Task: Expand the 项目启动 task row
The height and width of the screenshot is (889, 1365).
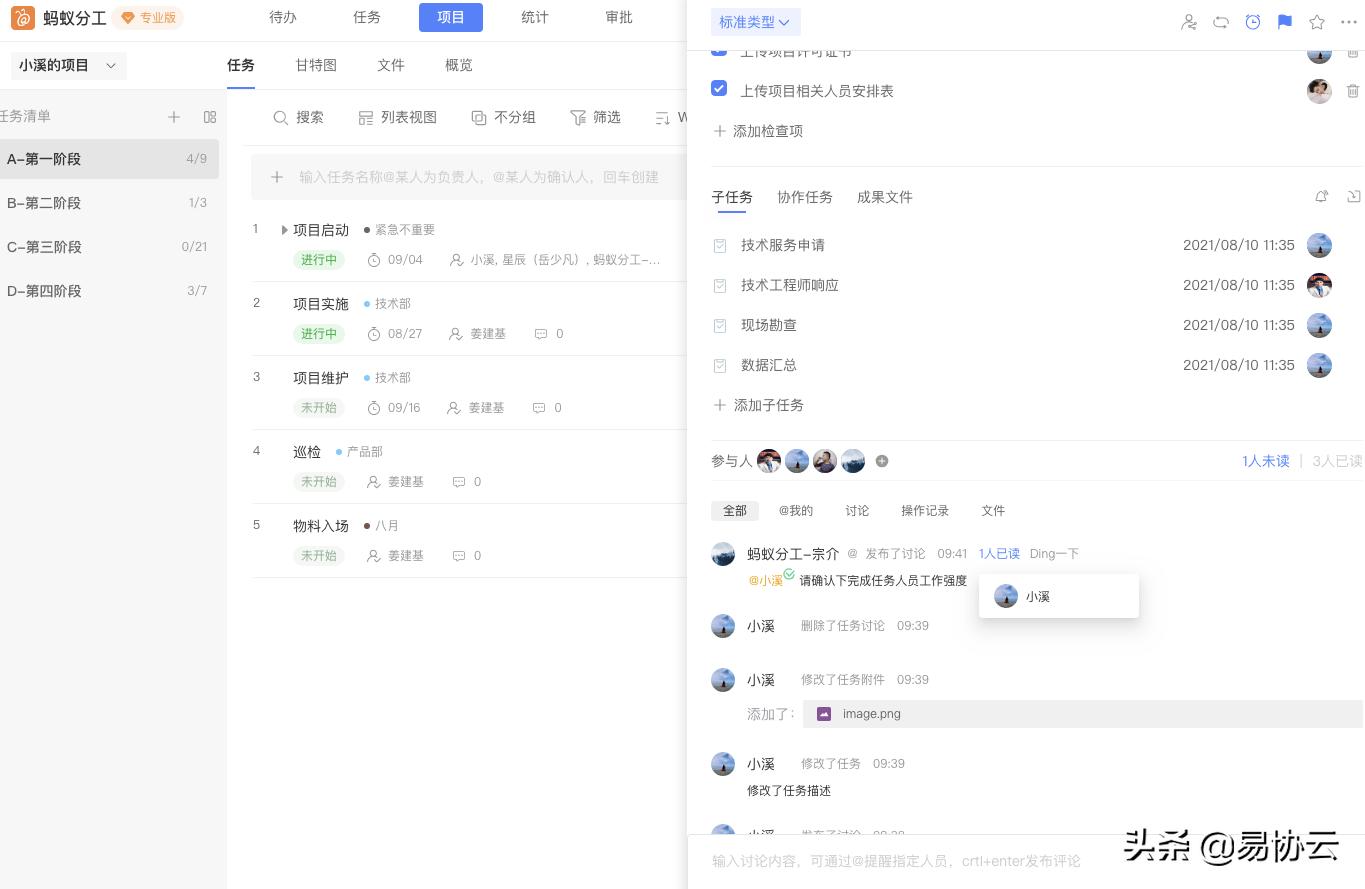Action: (284, 229)
